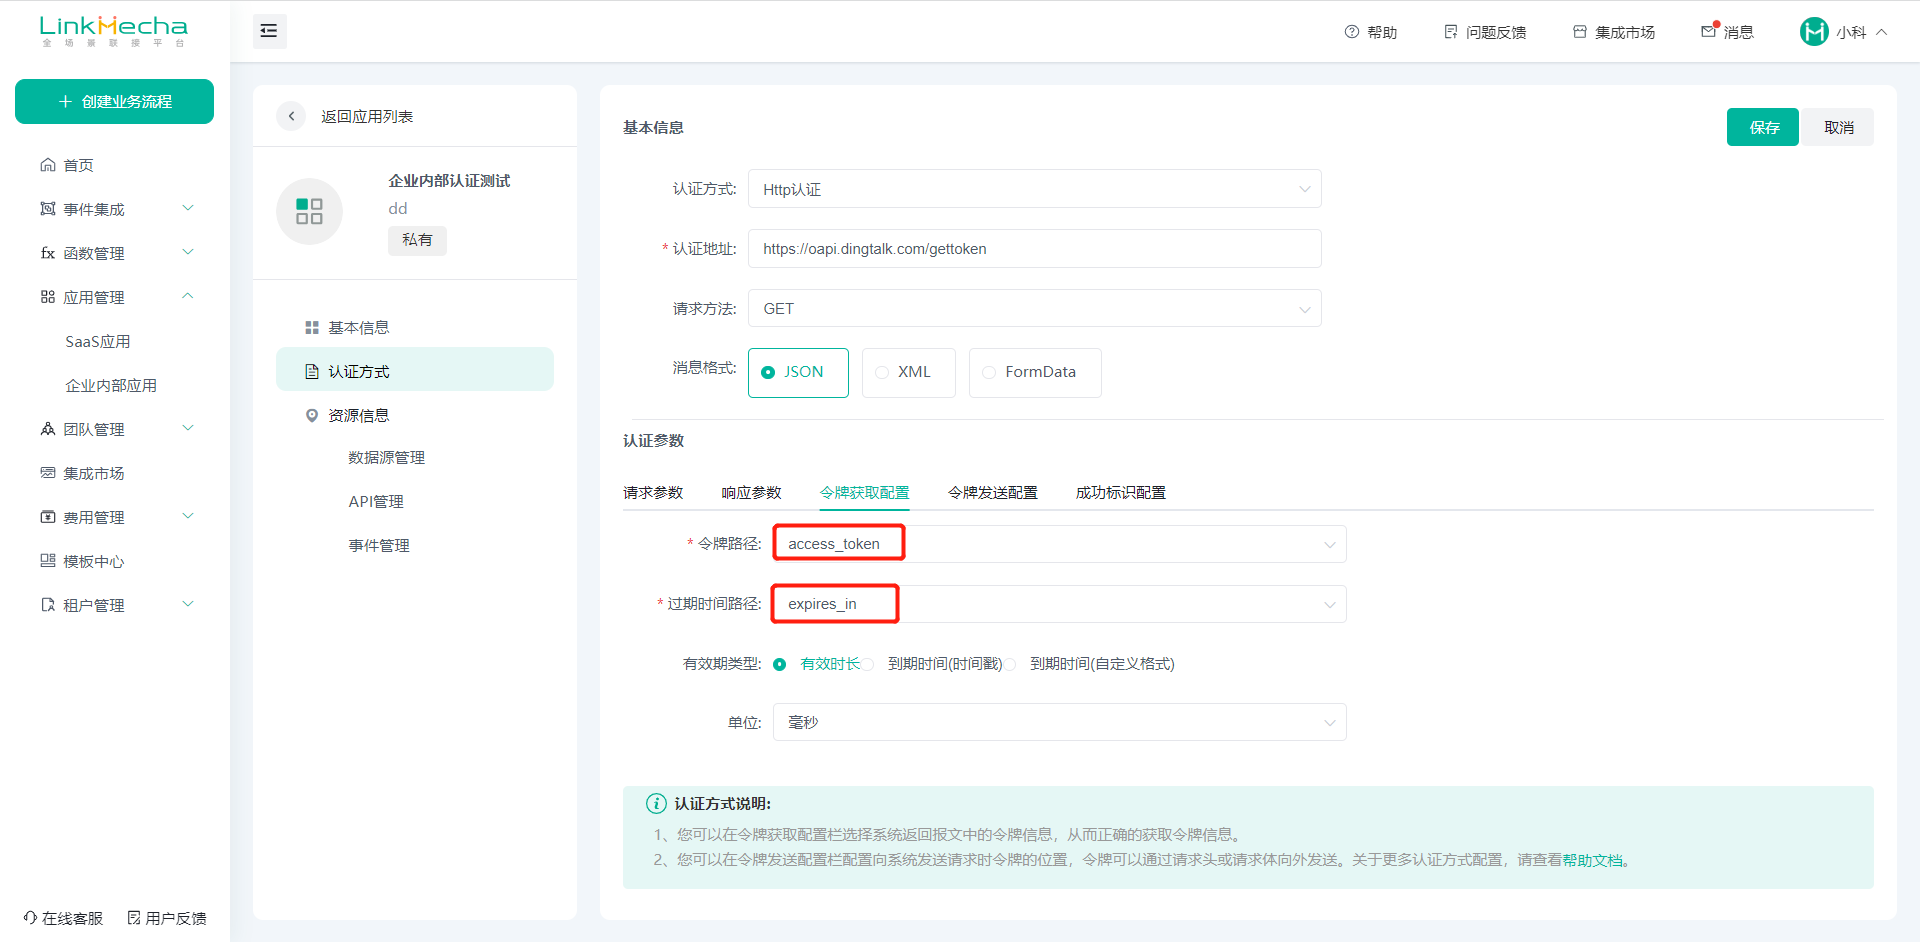Select 到期时间(自定义格式) validity type
Viewport: 1920px width, 942px height.
[1090, 664]
